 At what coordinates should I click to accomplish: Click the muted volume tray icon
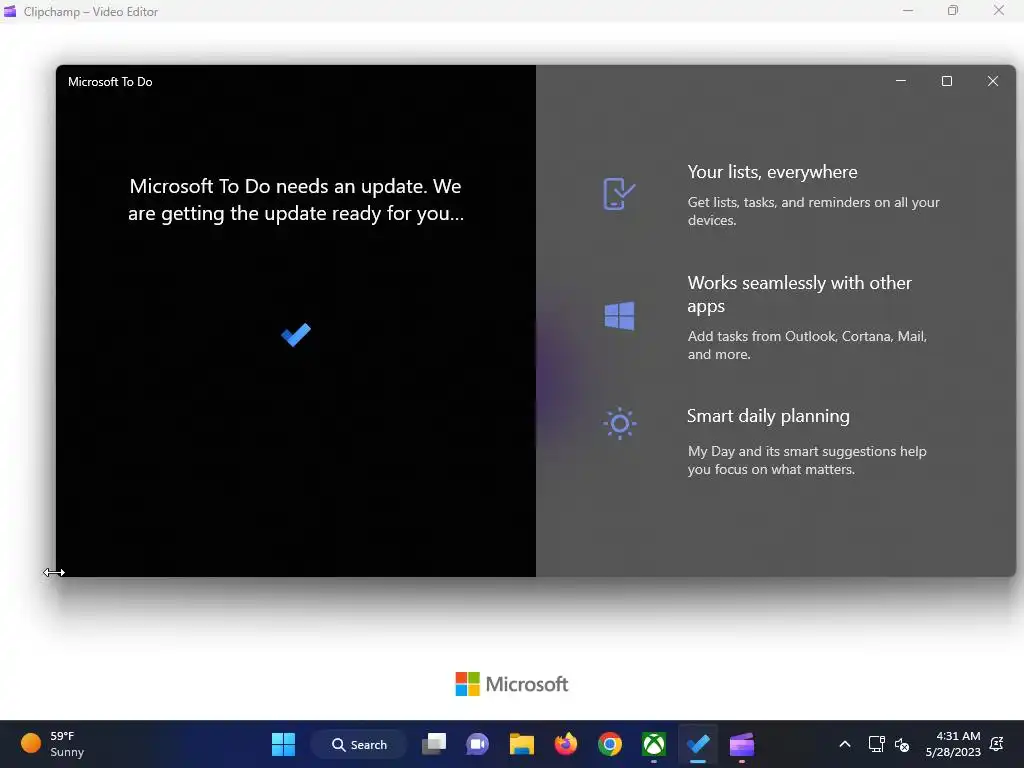pos(902,744)
